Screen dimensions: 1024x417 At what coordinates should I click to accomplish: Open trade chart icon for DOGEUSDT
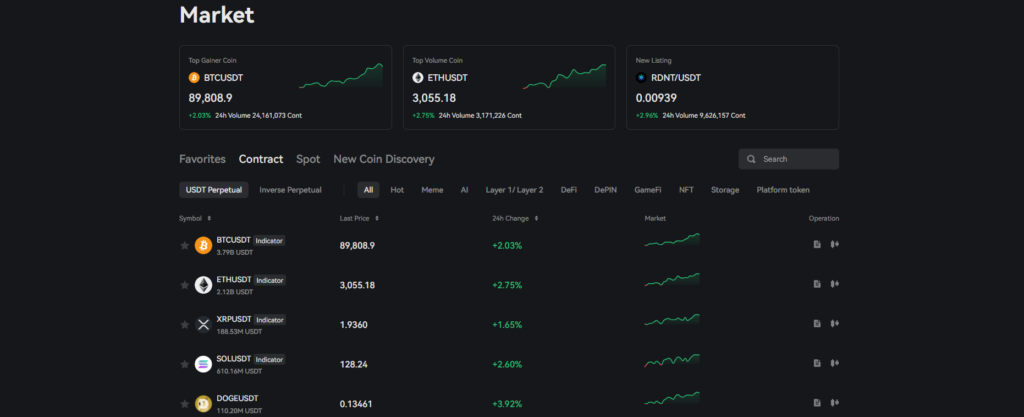[834, 403]
